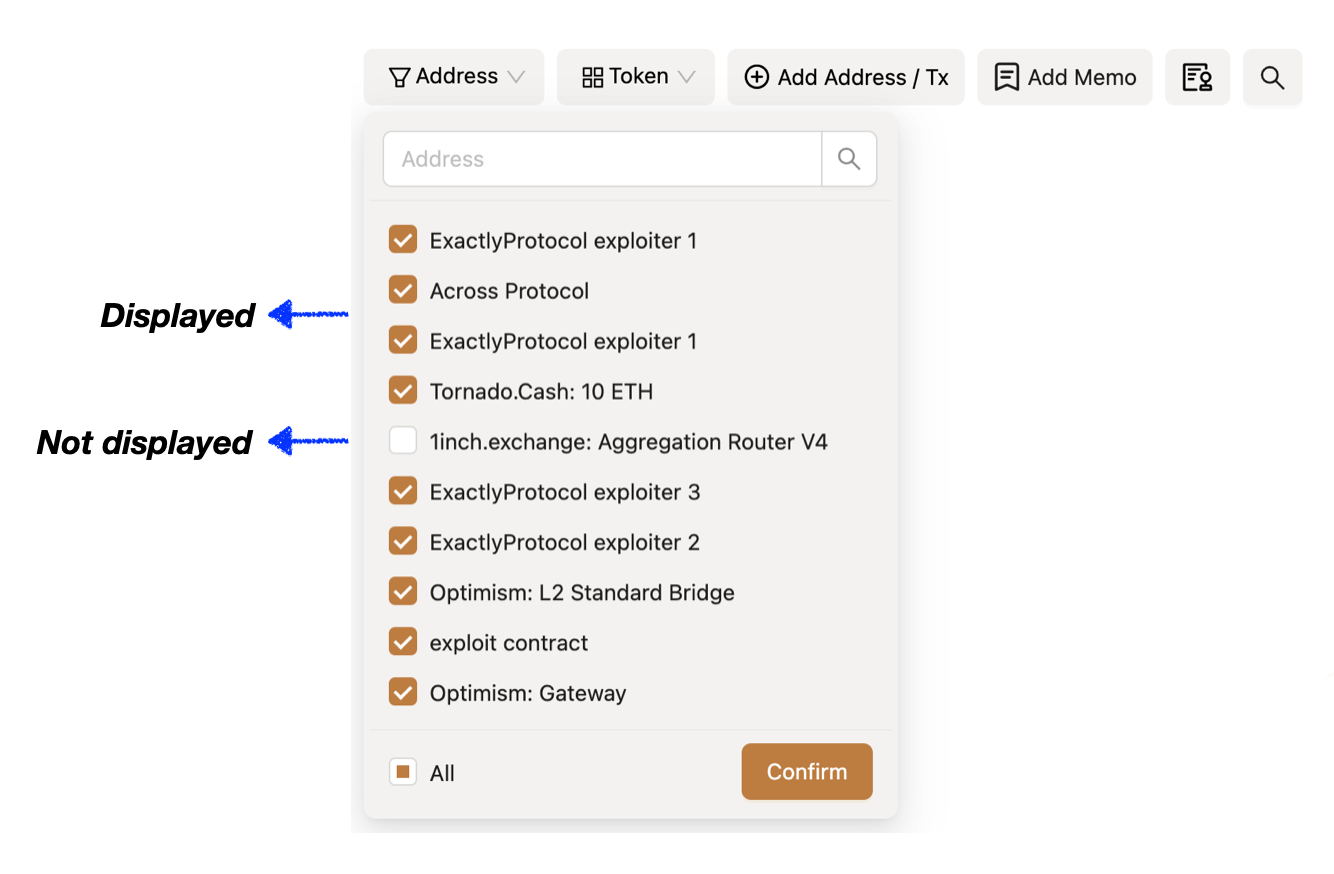
Task: Uncheck Optimism: L2 Standard Bridge
Action: pos(403,592)
